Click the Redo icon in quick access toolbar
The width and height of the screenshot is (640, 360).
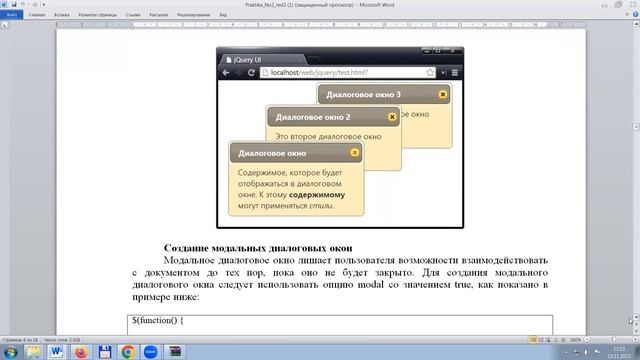pos(35,4)
